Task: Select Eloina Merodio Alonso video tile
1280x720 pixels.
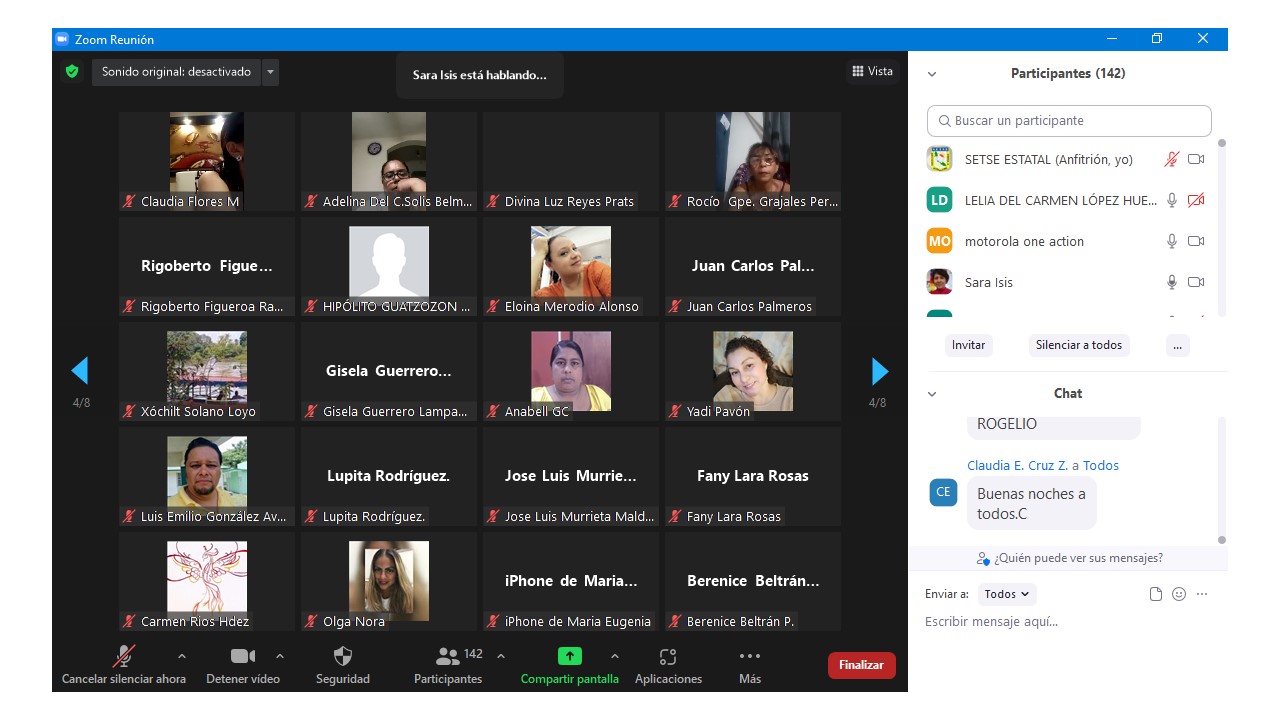Action: click(571, 266)
